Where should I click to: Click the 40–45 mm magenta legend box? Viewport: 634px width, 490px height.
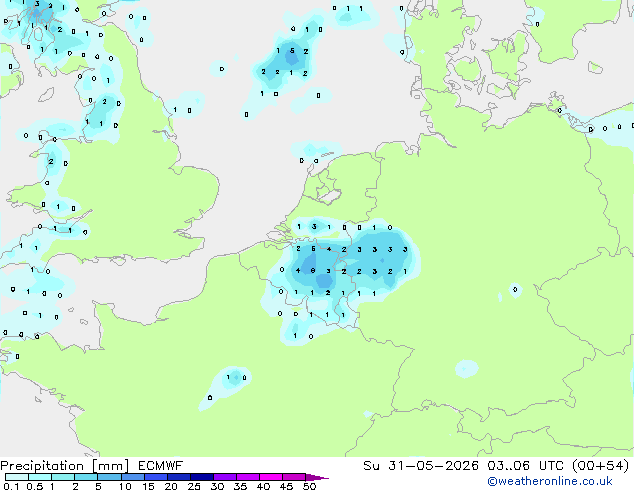[271, 477]
